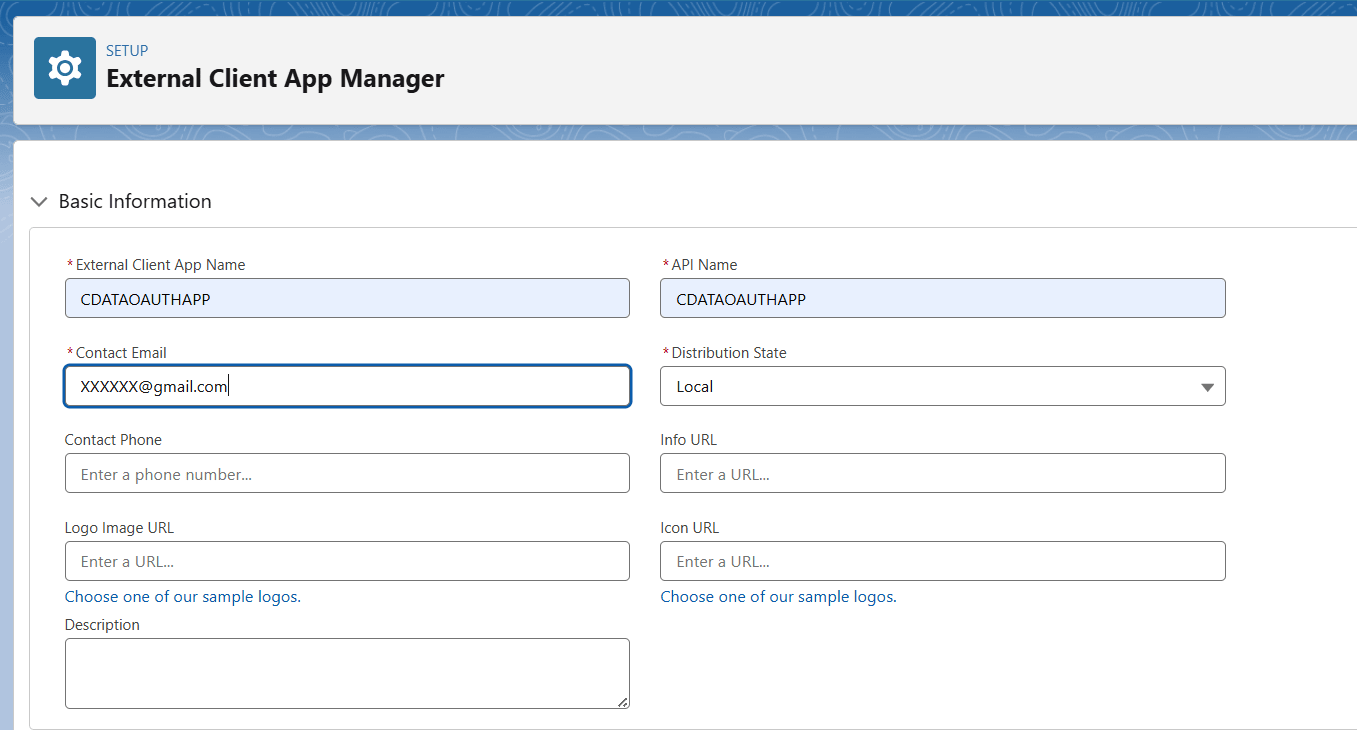
Task: Open sample logos link below Icon URL
Action: (777, 596)
